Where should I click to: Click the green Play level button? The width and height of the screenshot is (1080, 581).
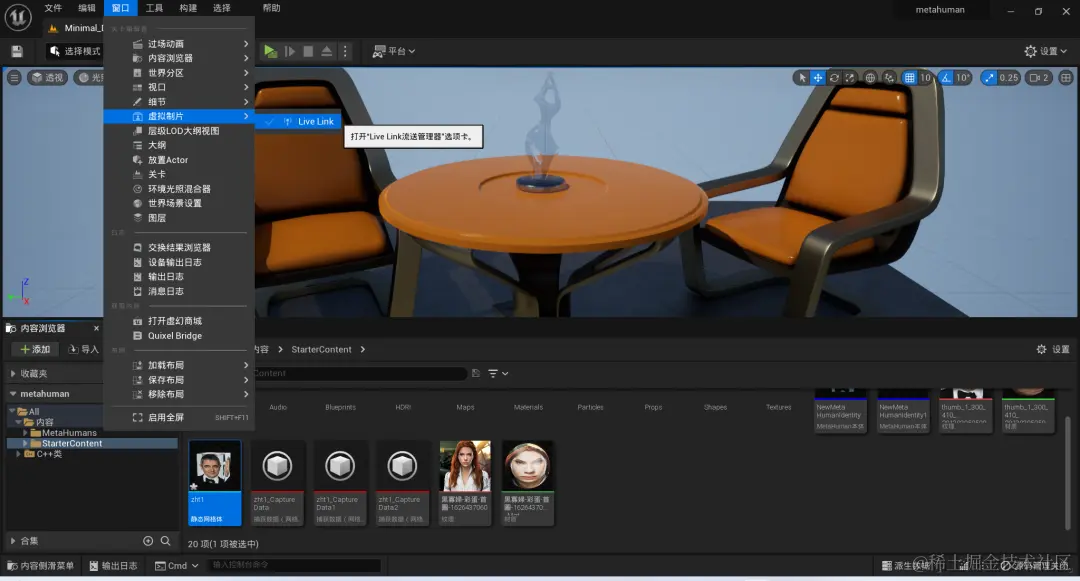click(270, 51)
